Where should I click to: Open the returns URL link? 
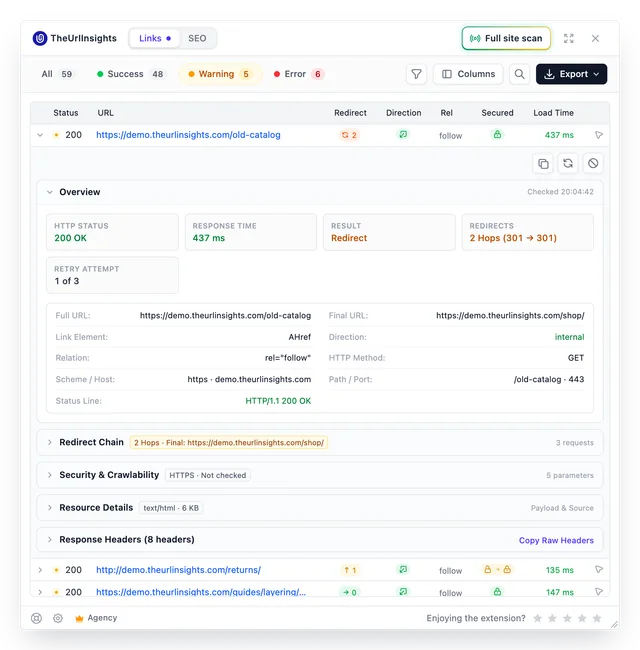click(178, 570)
